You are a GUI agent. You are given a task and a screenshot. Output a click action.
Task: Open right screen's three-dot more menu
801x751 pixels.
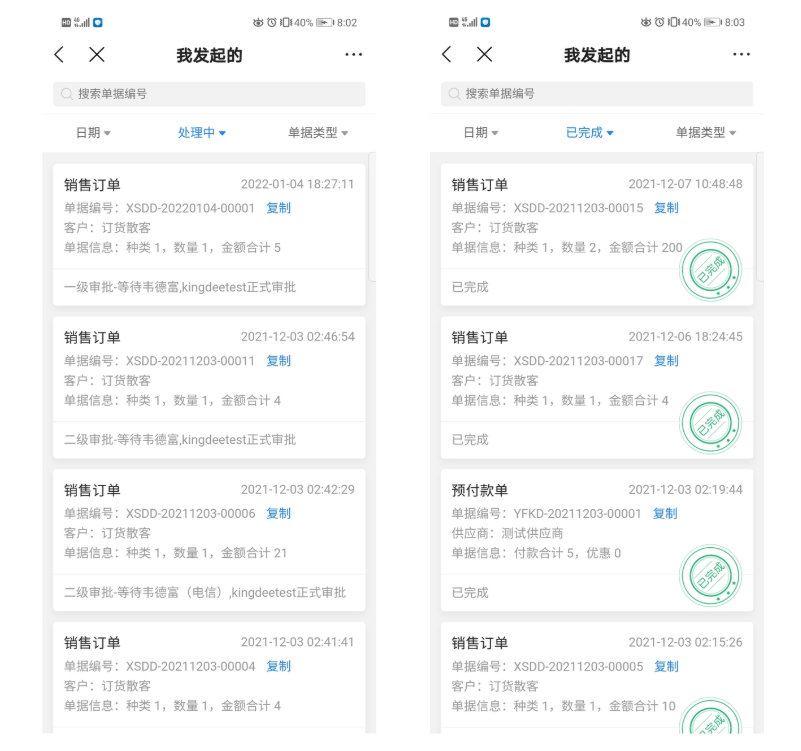[x=741, y=54]
